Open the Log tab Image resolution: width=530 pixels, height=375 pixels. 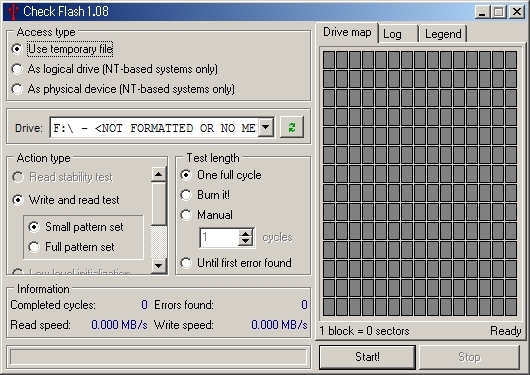point(398,34)
